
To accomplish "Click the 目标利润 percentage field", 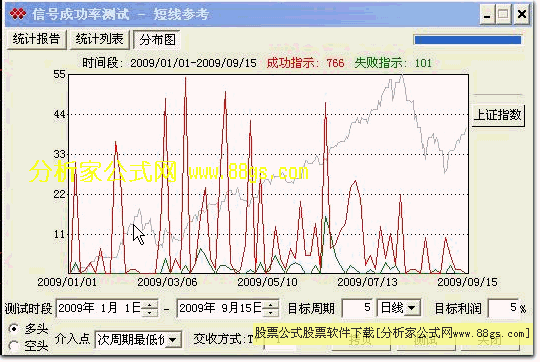I will coord(503,308).
